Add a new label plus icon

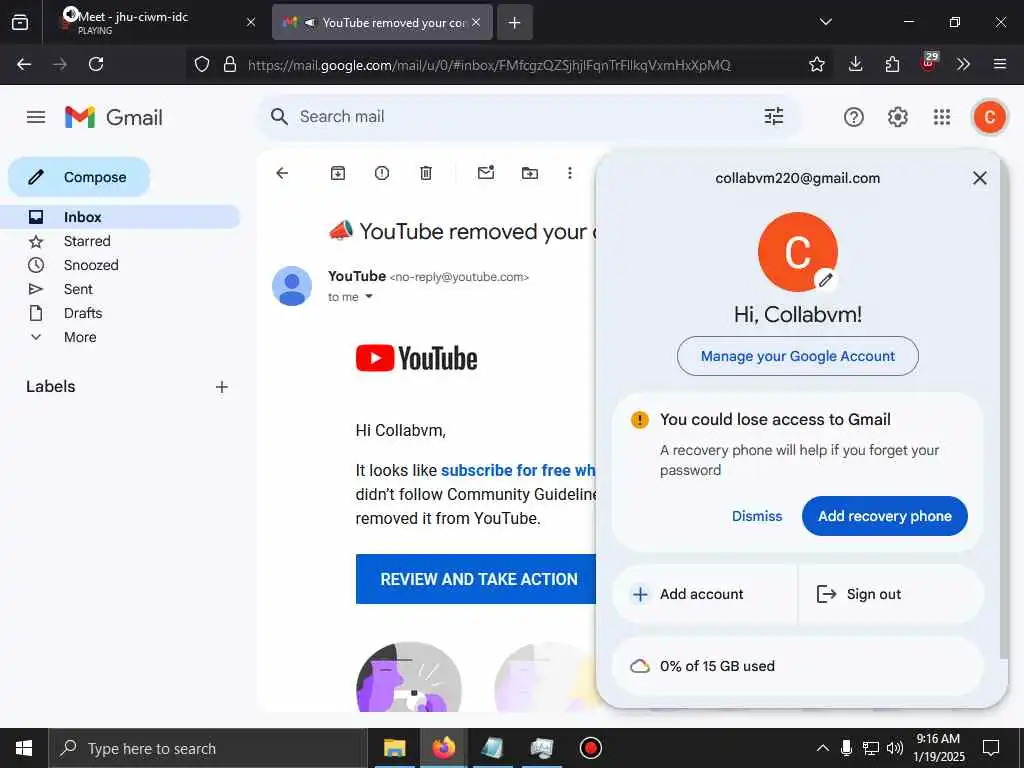[x=222, y=387]
